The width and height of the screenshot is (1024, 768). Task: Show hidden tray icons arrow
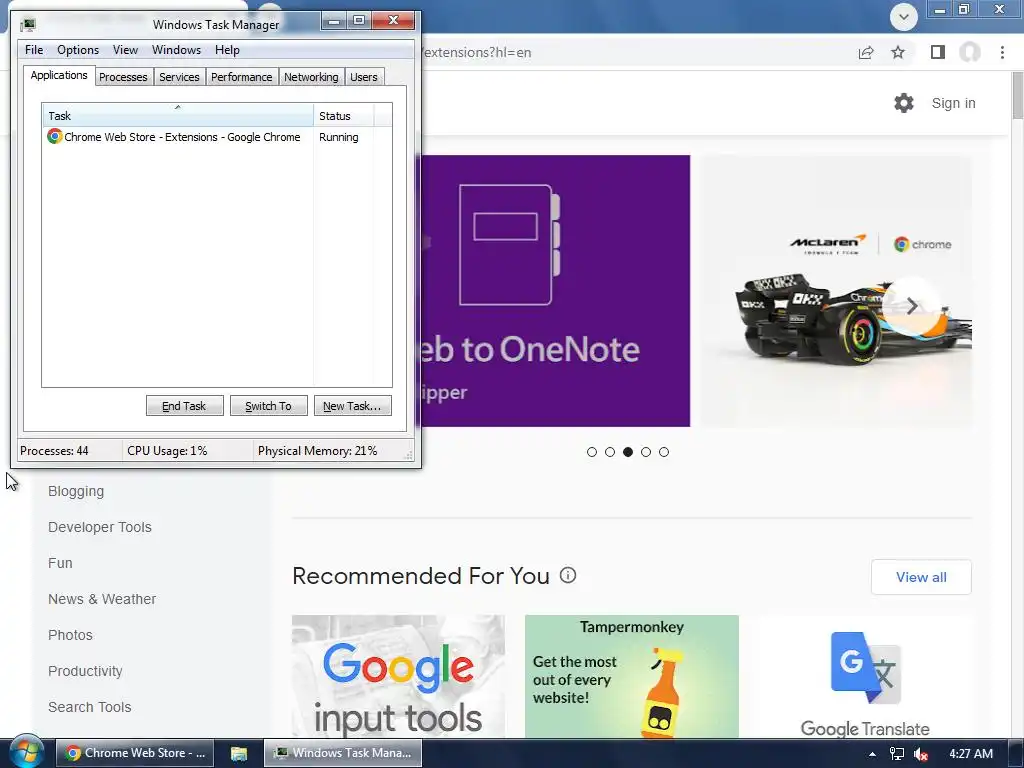click(872, 754)
